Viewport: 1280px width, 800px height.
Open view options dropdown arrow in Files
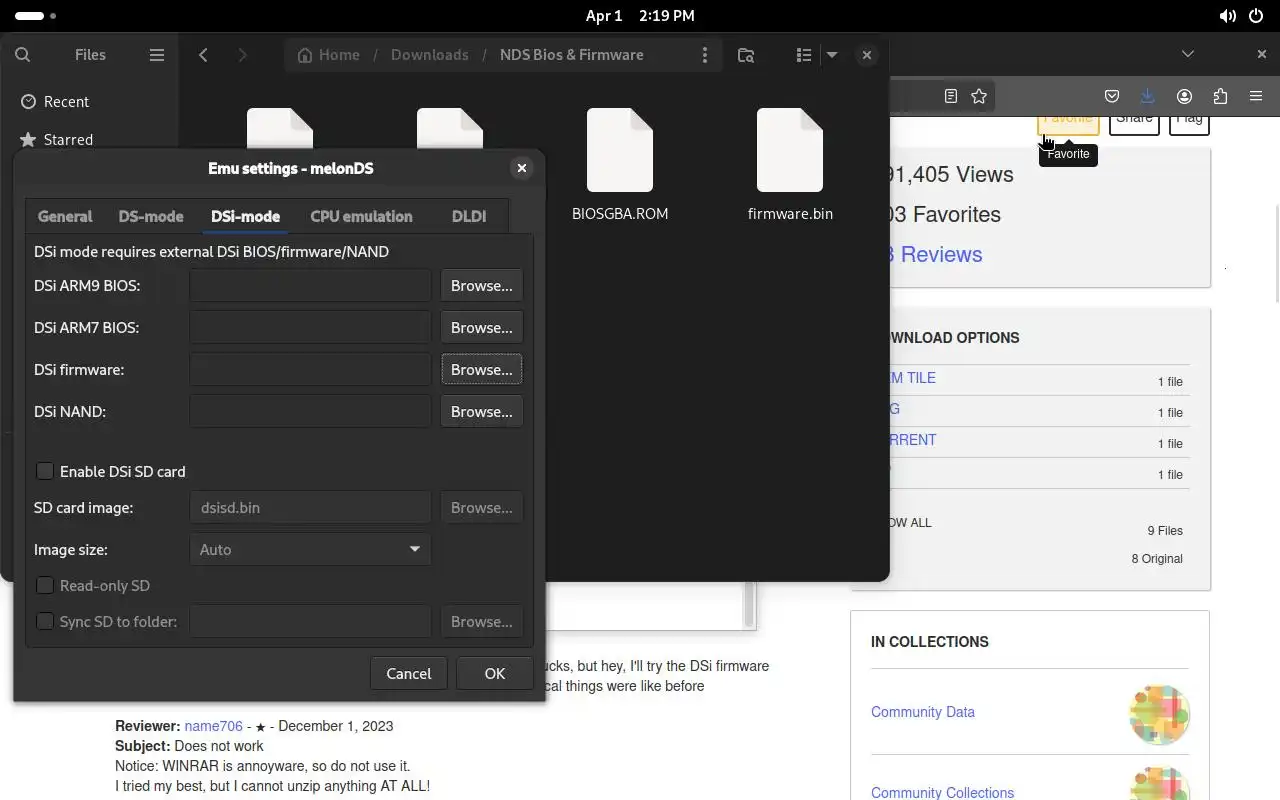[832, 55]
